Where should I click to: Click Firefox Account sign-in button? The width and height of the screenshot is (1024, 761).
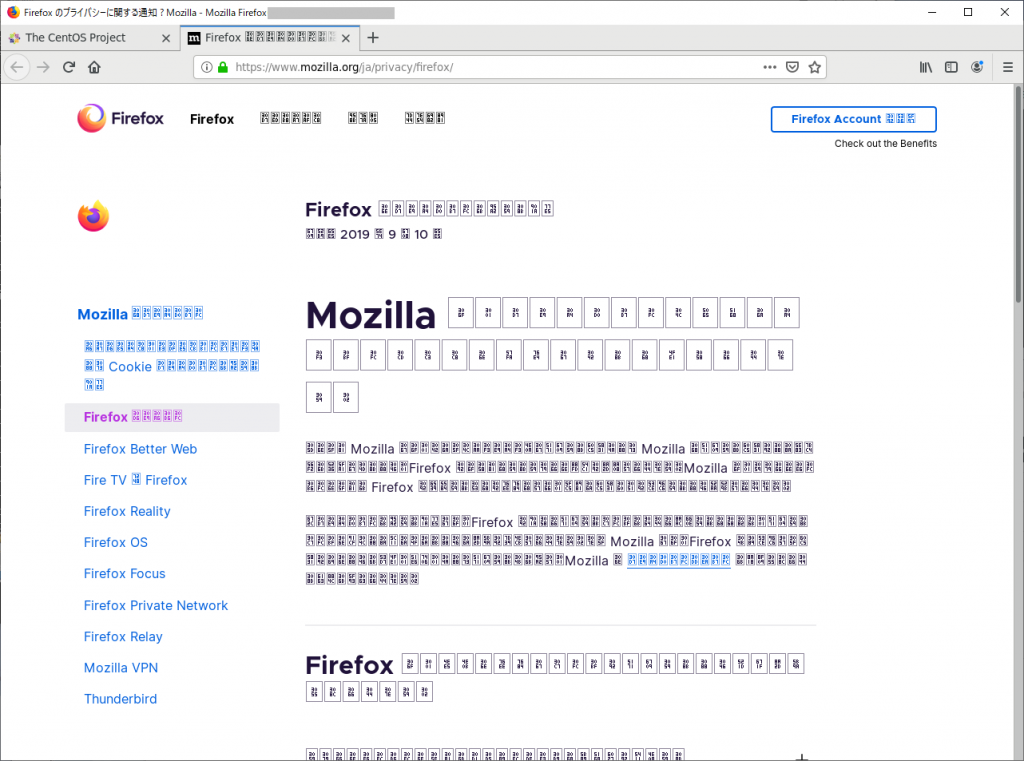(x=854, y=119)
